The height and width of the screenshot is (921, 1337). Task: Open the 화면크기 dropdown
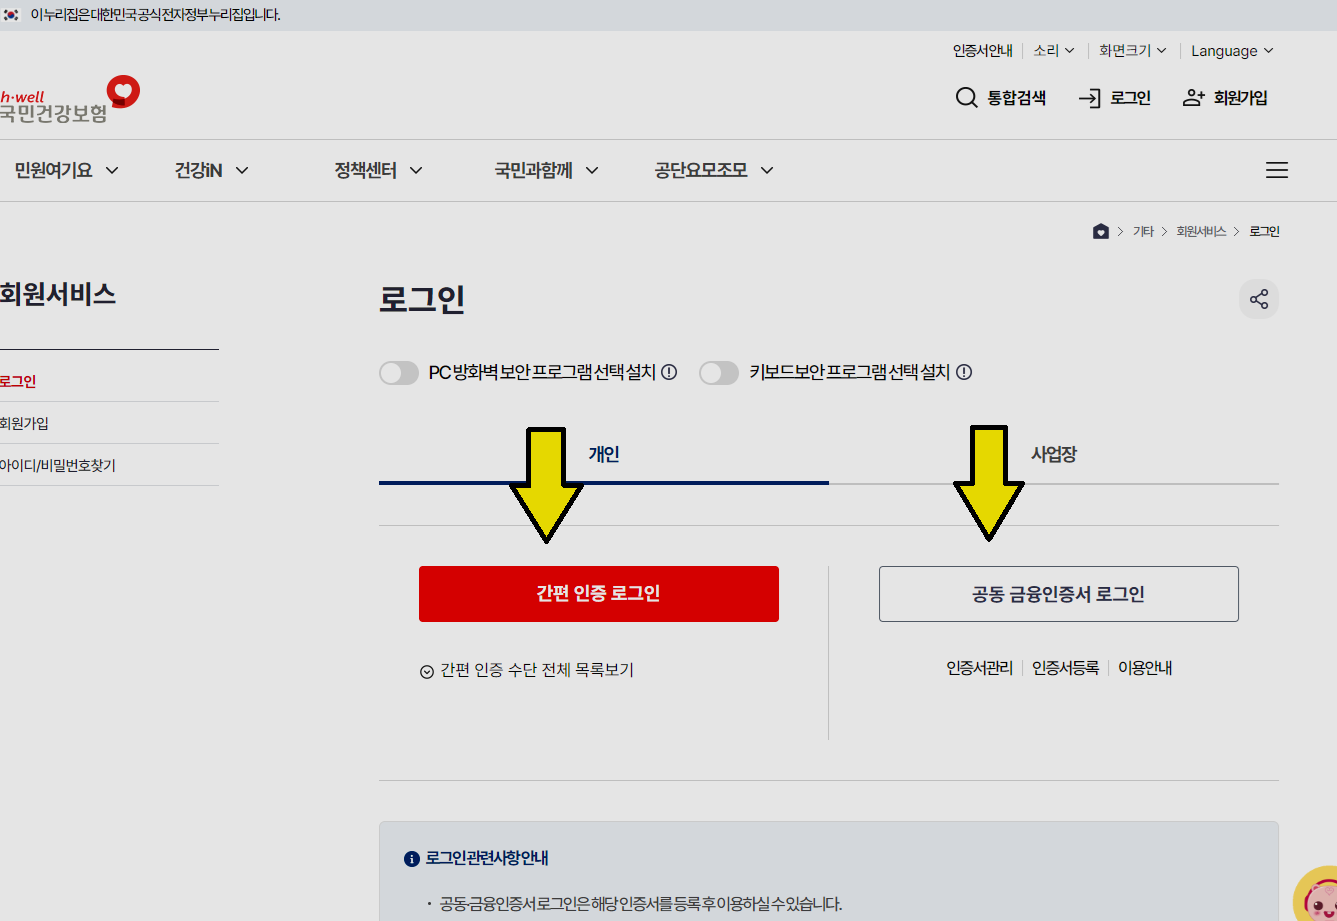coord(1126,50)
